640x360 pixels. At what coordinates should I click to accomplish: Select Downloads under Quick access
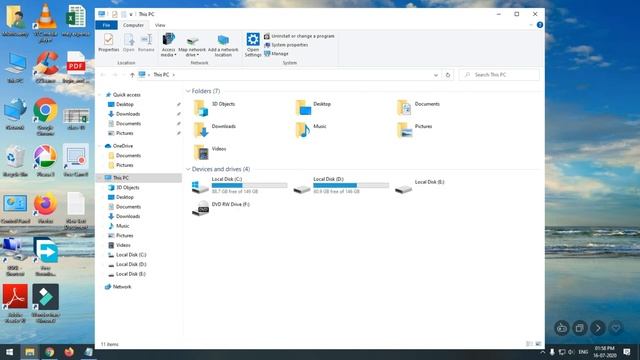124,114
